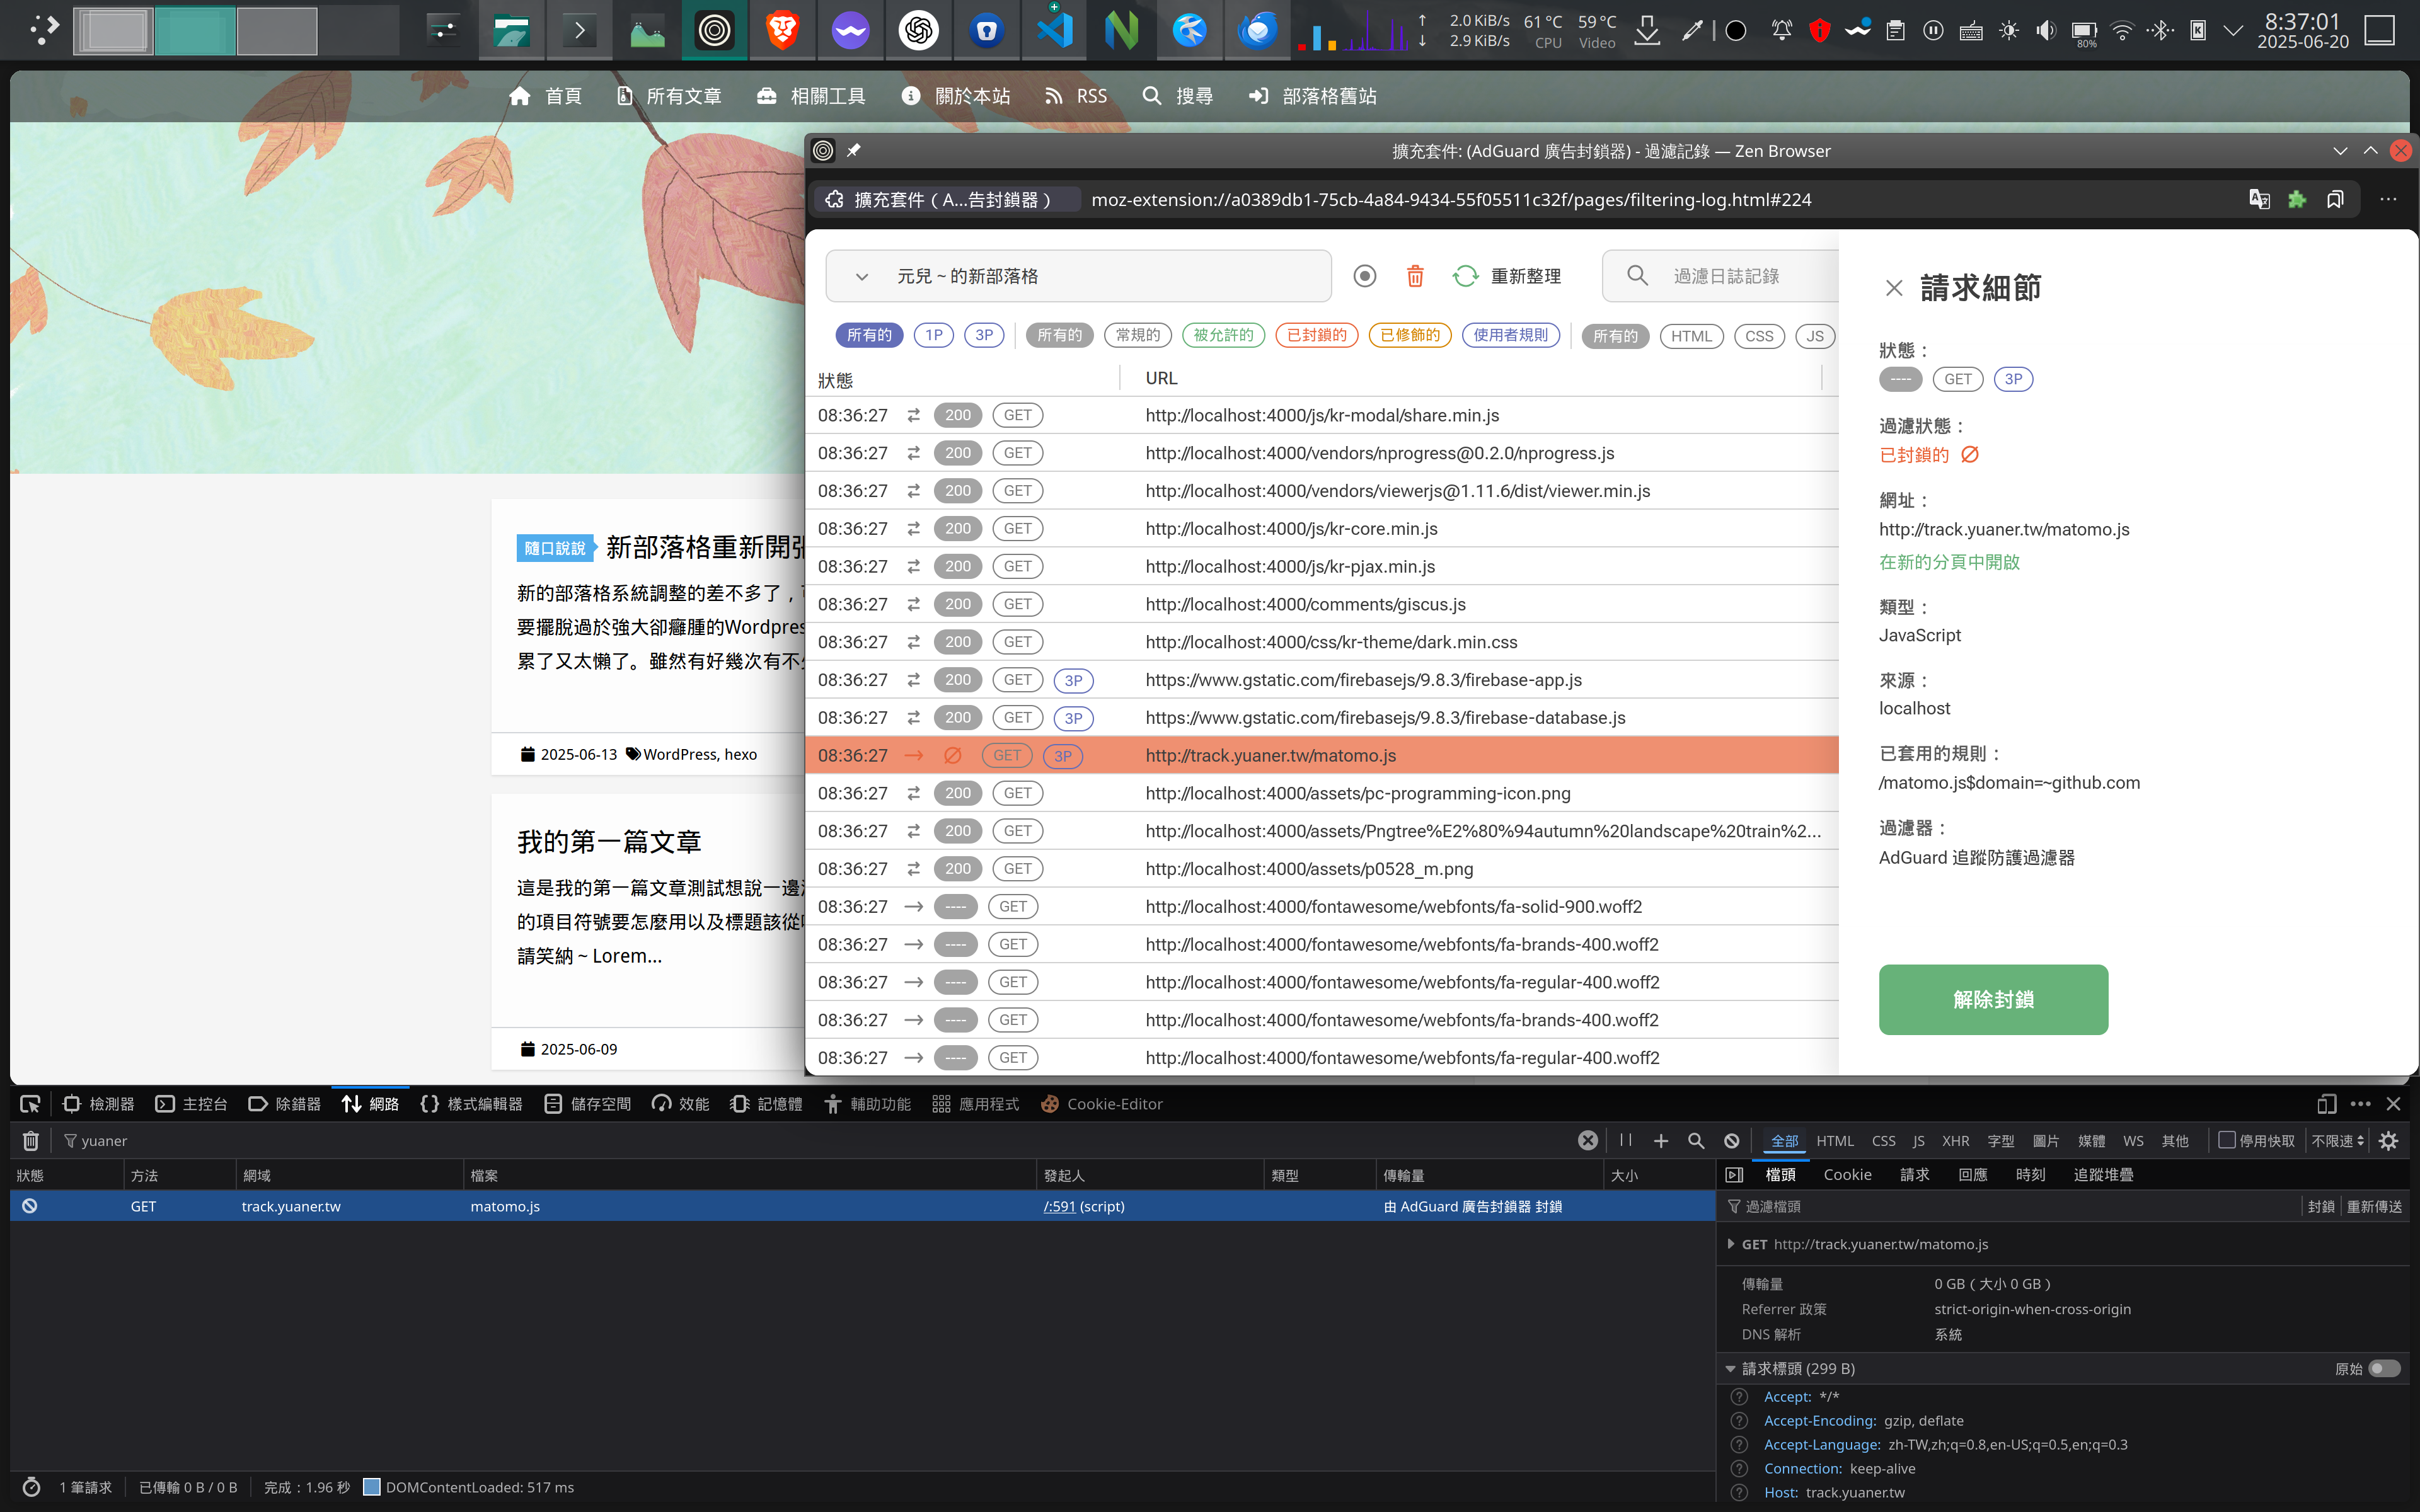Open the 我的第一篇文章 post title
The width and height of the screenshot is (2420, 1512).
pos(609,842)
